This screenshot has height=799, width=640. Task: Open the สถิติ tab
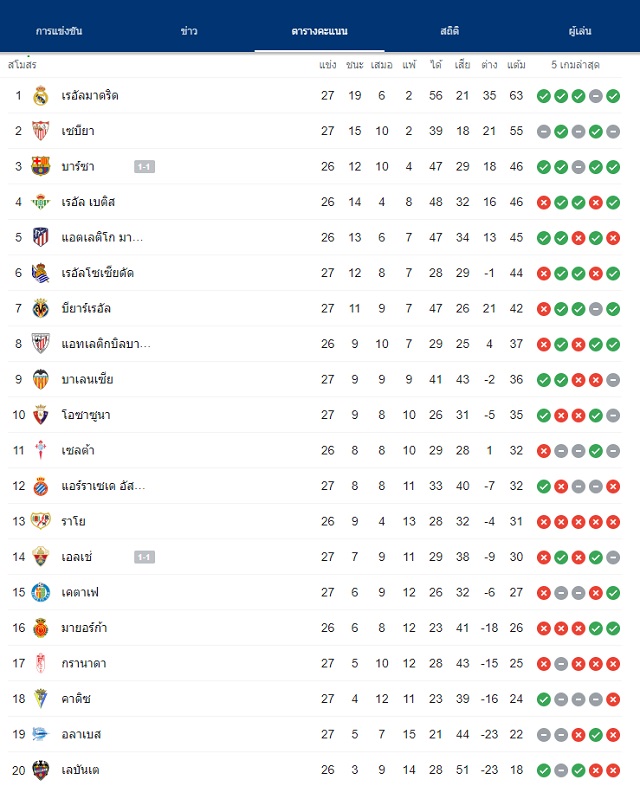(x=449, y=31)
